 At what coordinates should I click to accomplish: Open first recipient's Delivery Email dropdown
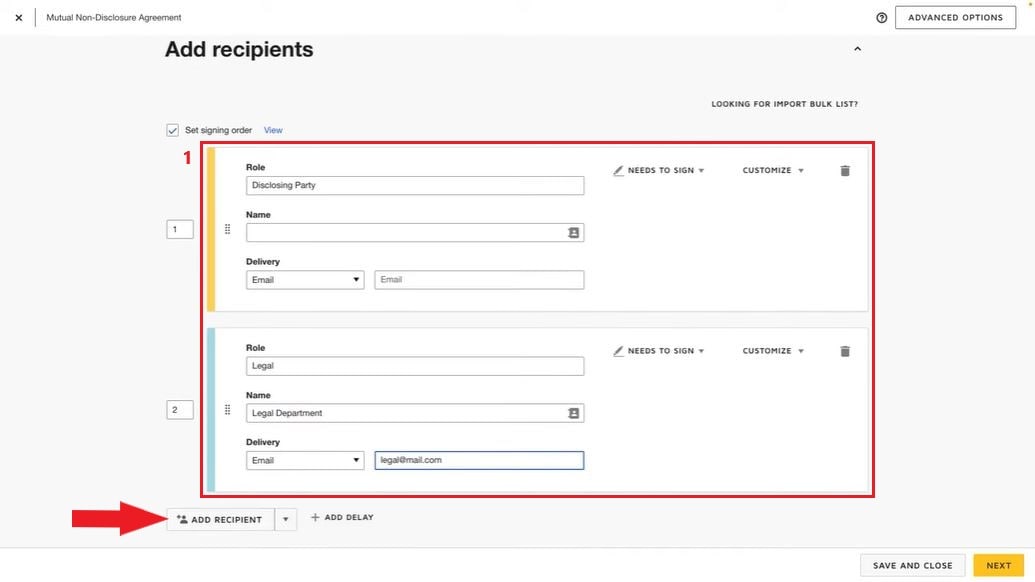[305, 280]
